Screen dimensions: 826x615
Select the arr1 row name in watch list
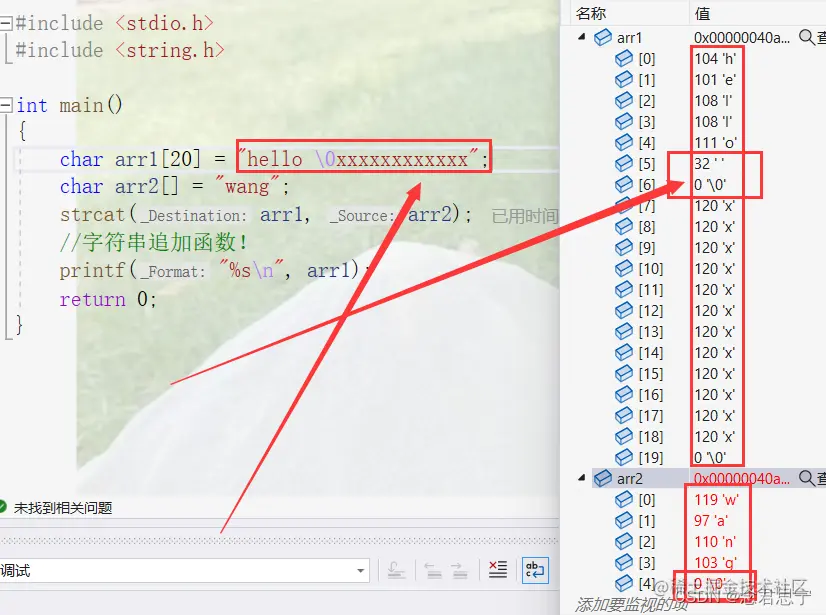point(630,38)
